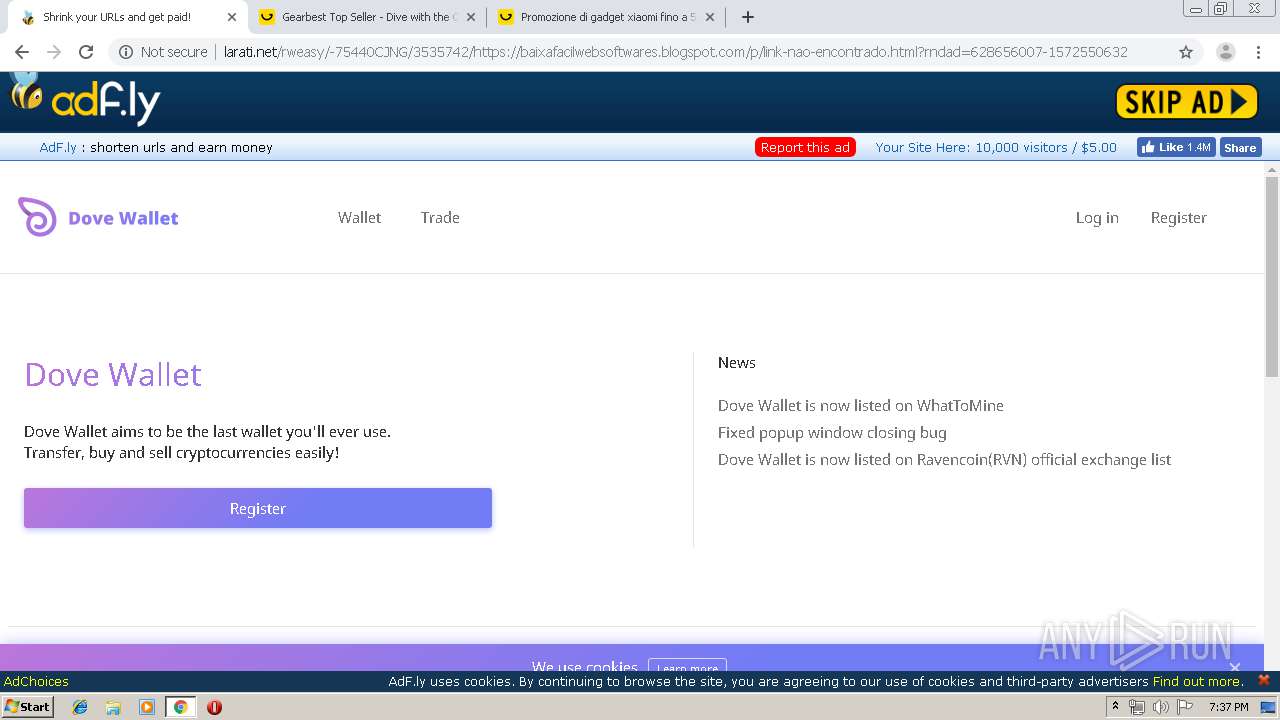This screenshot has width=1280, height=720.
Task: Open the Chrome profile avatar
Action: click(1225, 52)
